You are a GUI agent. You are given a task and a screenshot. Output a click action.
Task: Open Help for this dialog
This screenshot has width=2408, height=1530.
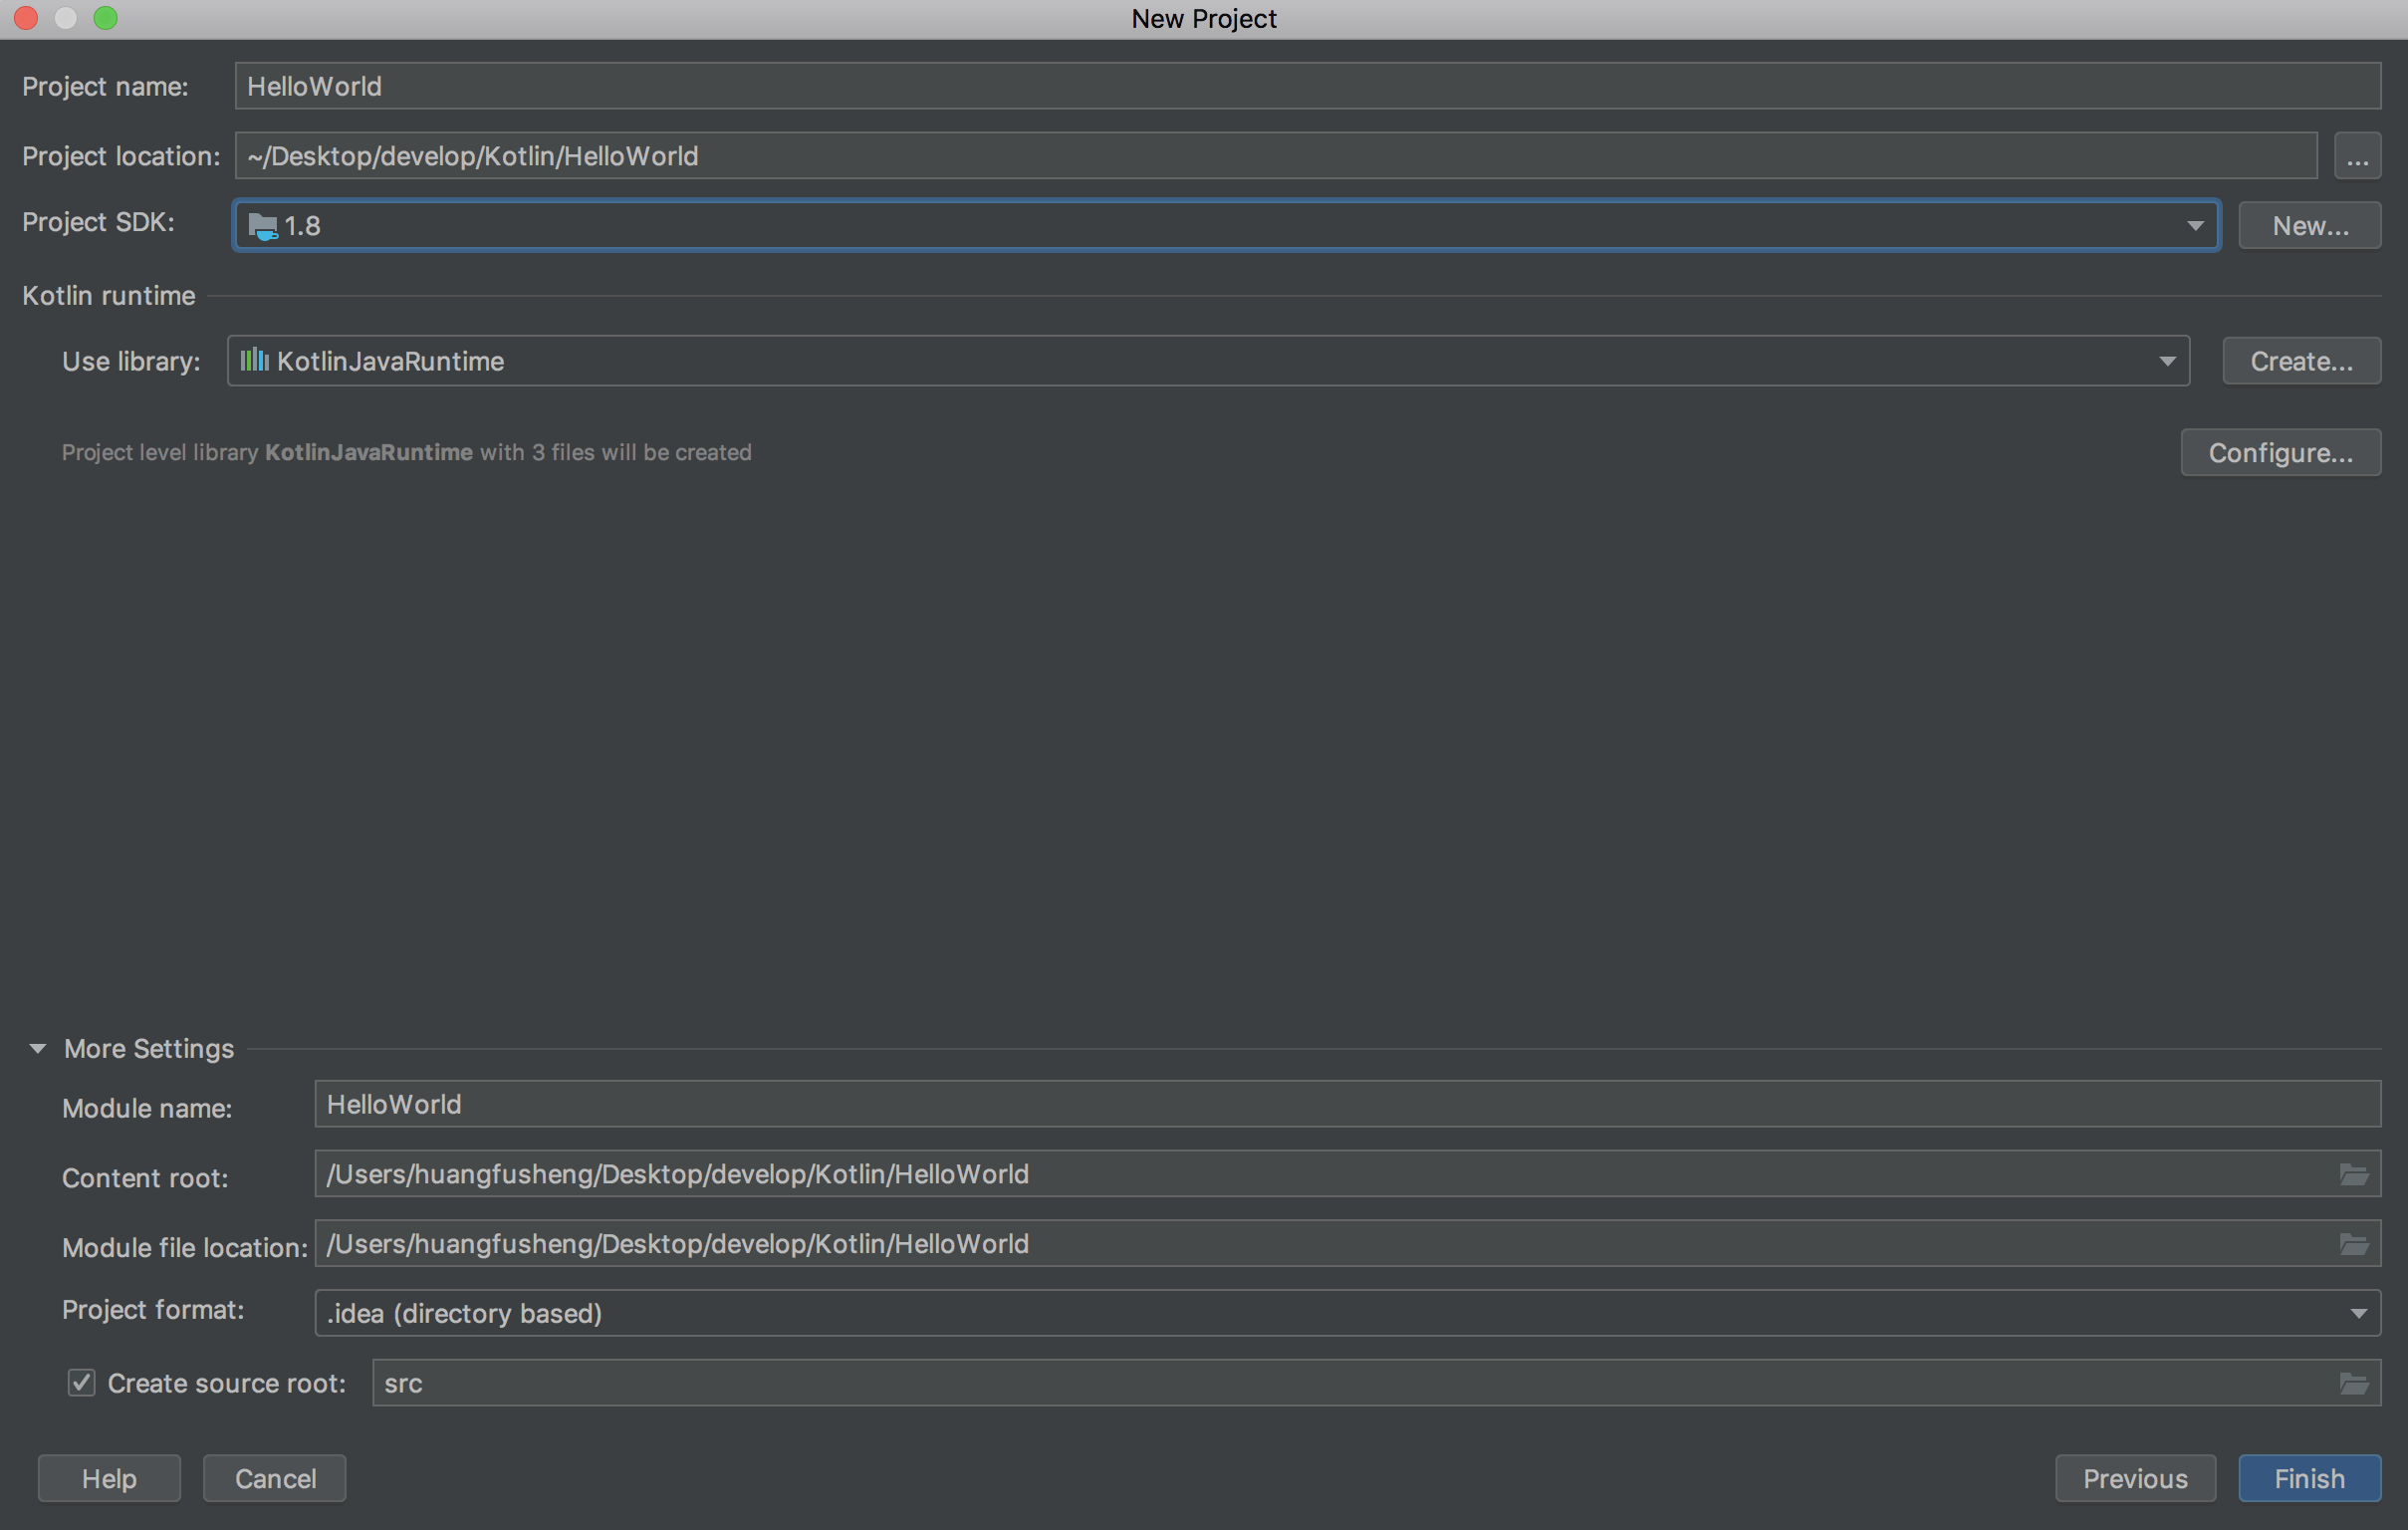point(109,1478)
